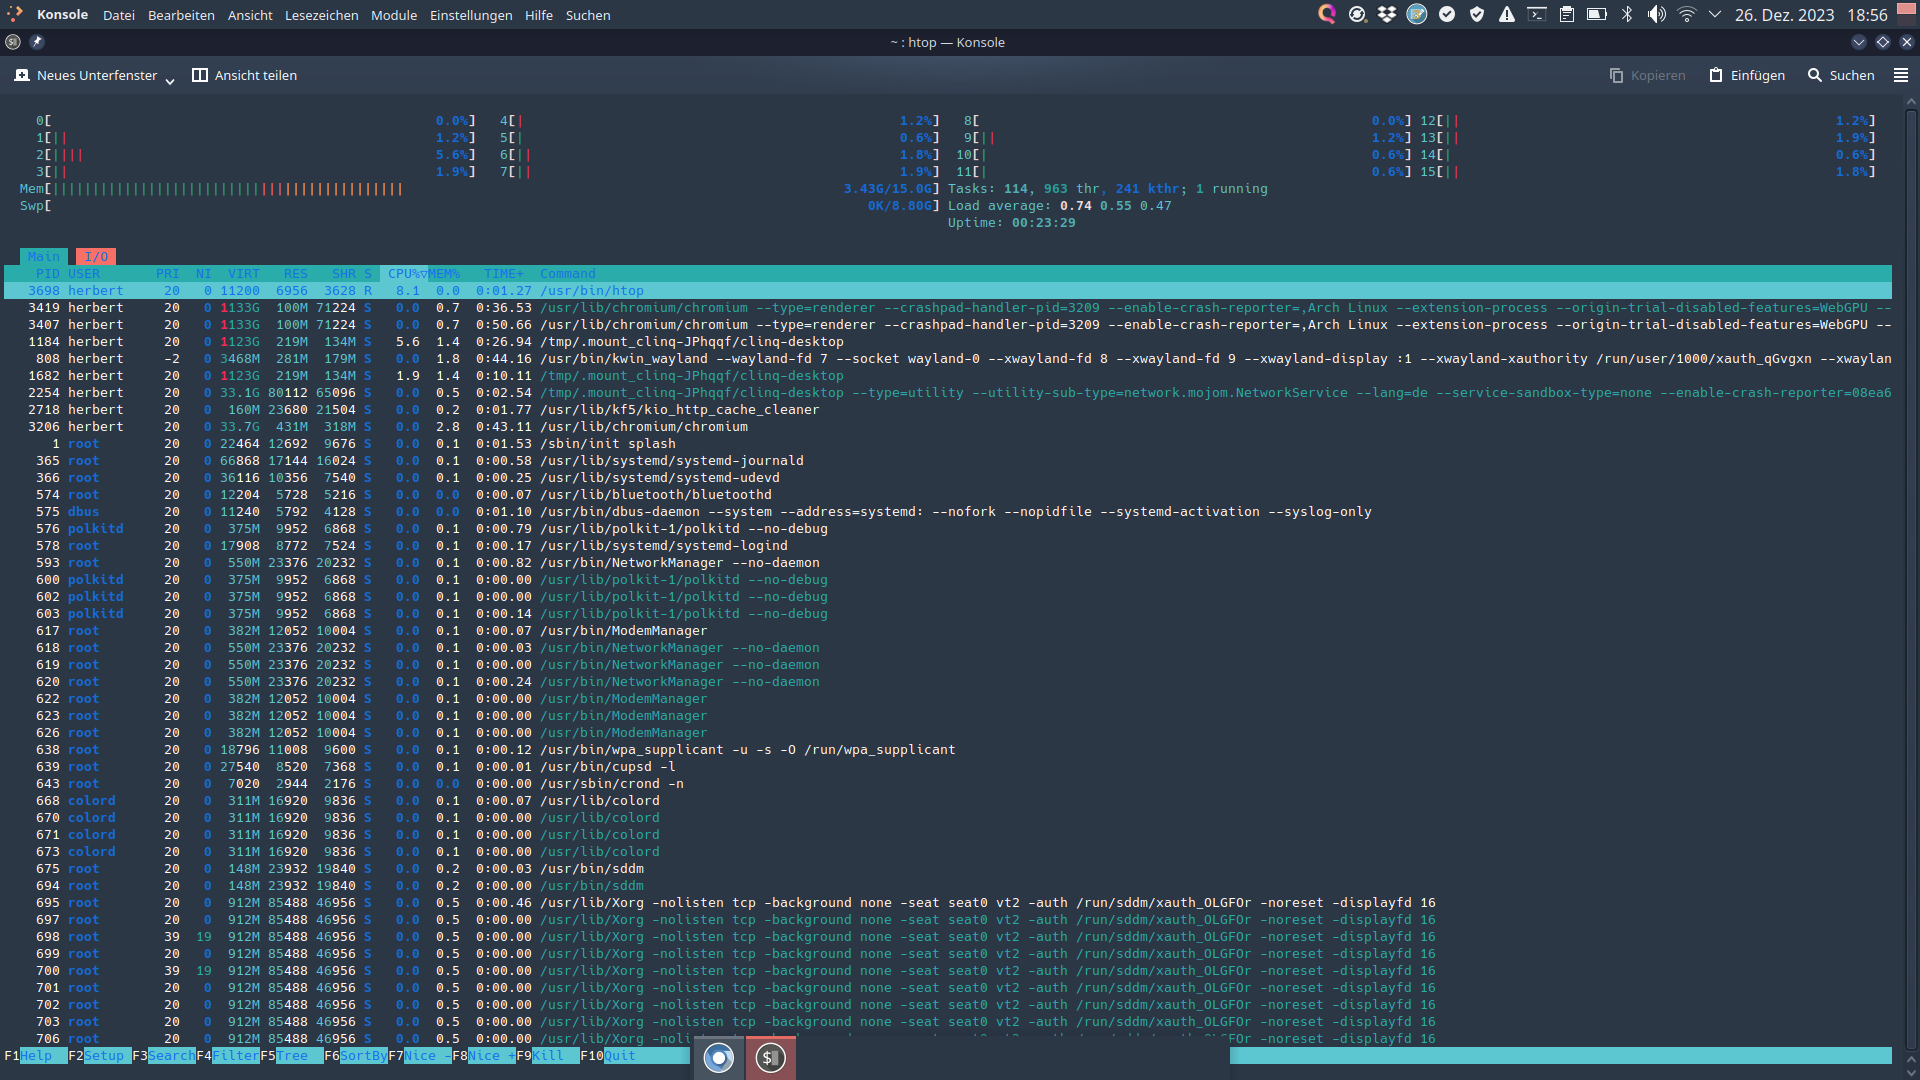Screen dimensions: 1920x1080
Task: Toggle Ansicht teilen split view
Action: [x=244, y=75]
